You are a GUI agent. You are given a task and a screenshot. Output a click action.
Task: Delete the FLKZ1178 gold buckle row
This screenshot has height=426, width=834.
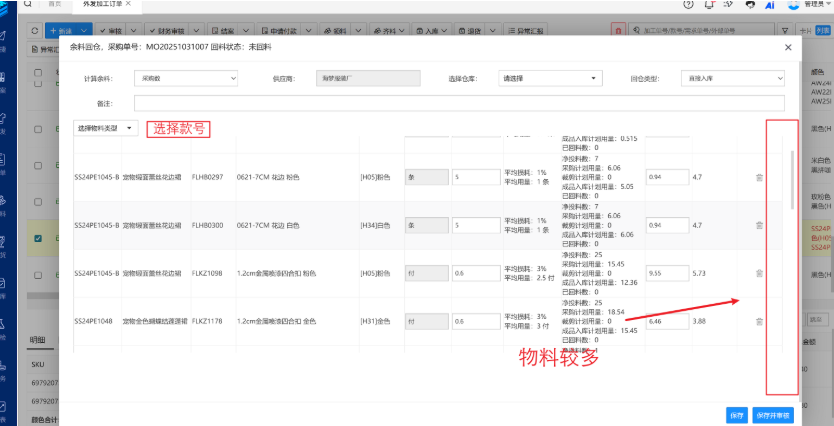coord(759,321)
